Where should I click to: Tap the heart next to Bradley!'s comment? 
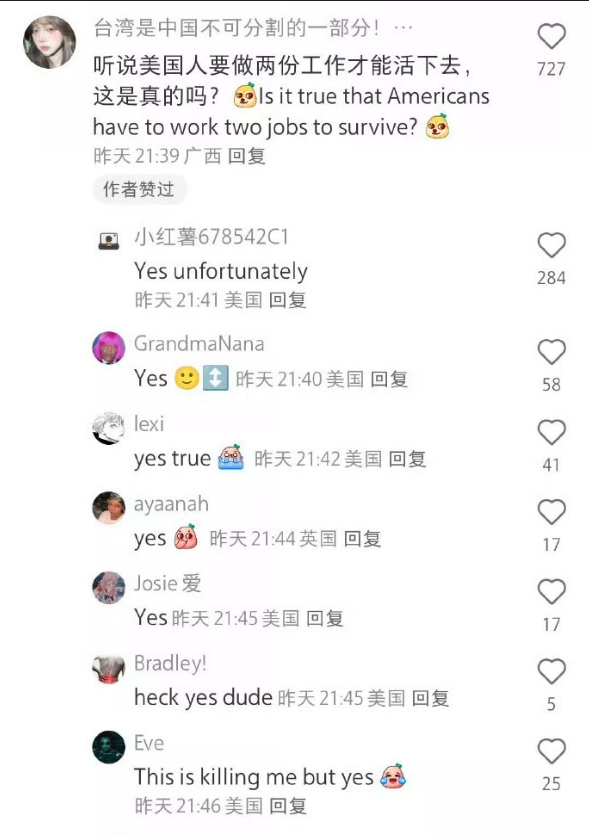pyautogui.click(x=551, y=671)
